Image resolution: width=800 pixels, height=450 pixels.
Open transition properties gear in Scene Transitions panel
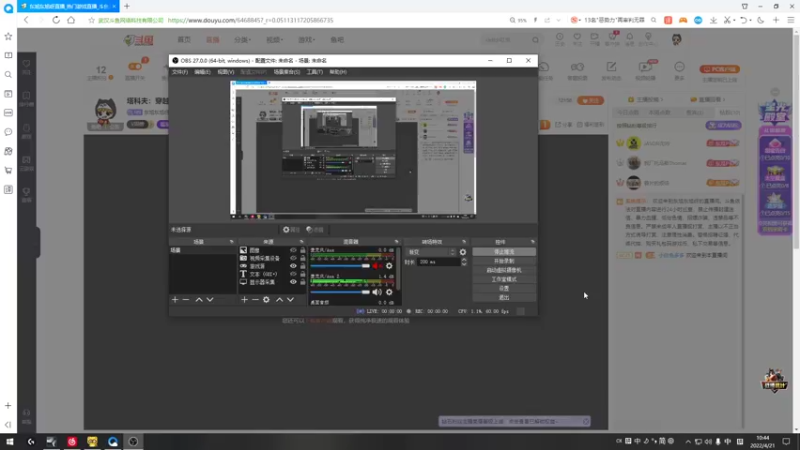463,252
